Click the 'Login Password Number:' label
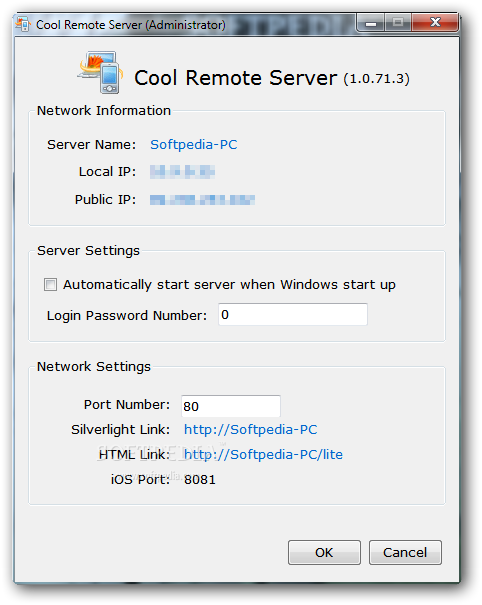Image resolution: width=482 pixels, height=605 pixels. pos(127,316)
